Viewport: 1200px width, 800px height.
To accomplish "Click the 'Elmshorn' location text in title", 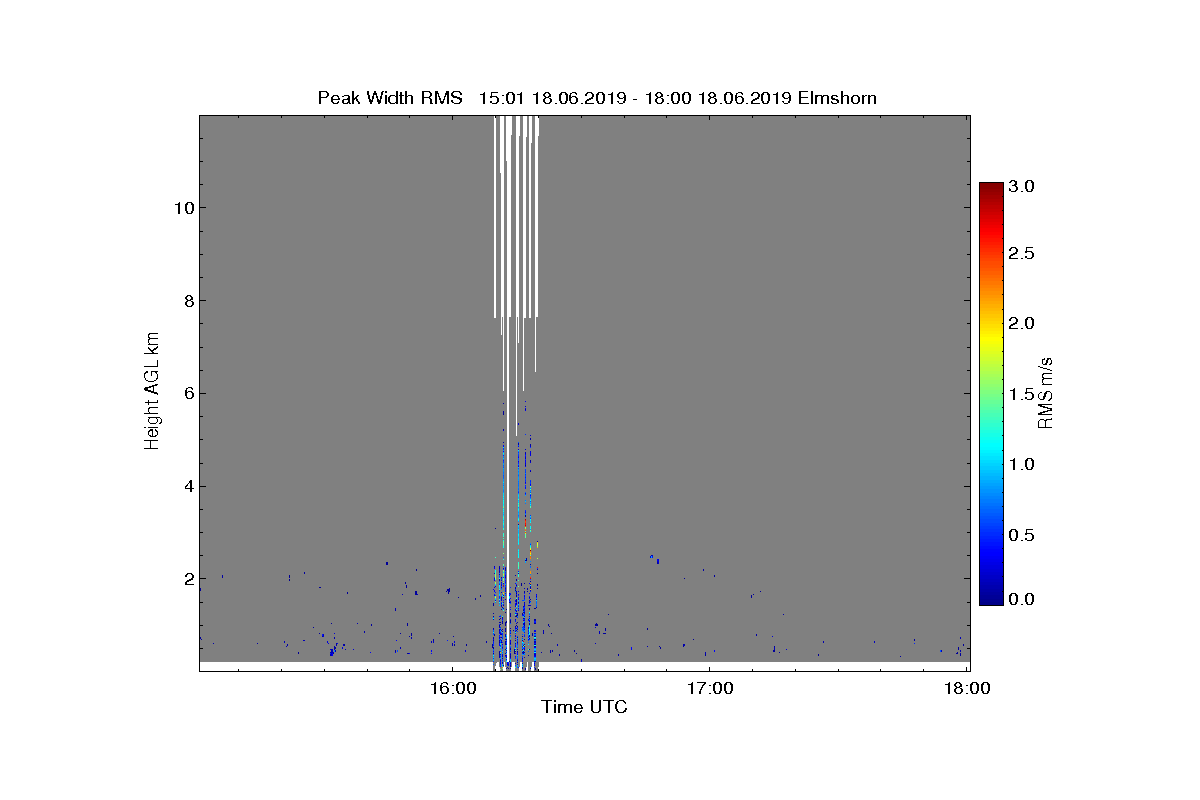I will [835, 98].
